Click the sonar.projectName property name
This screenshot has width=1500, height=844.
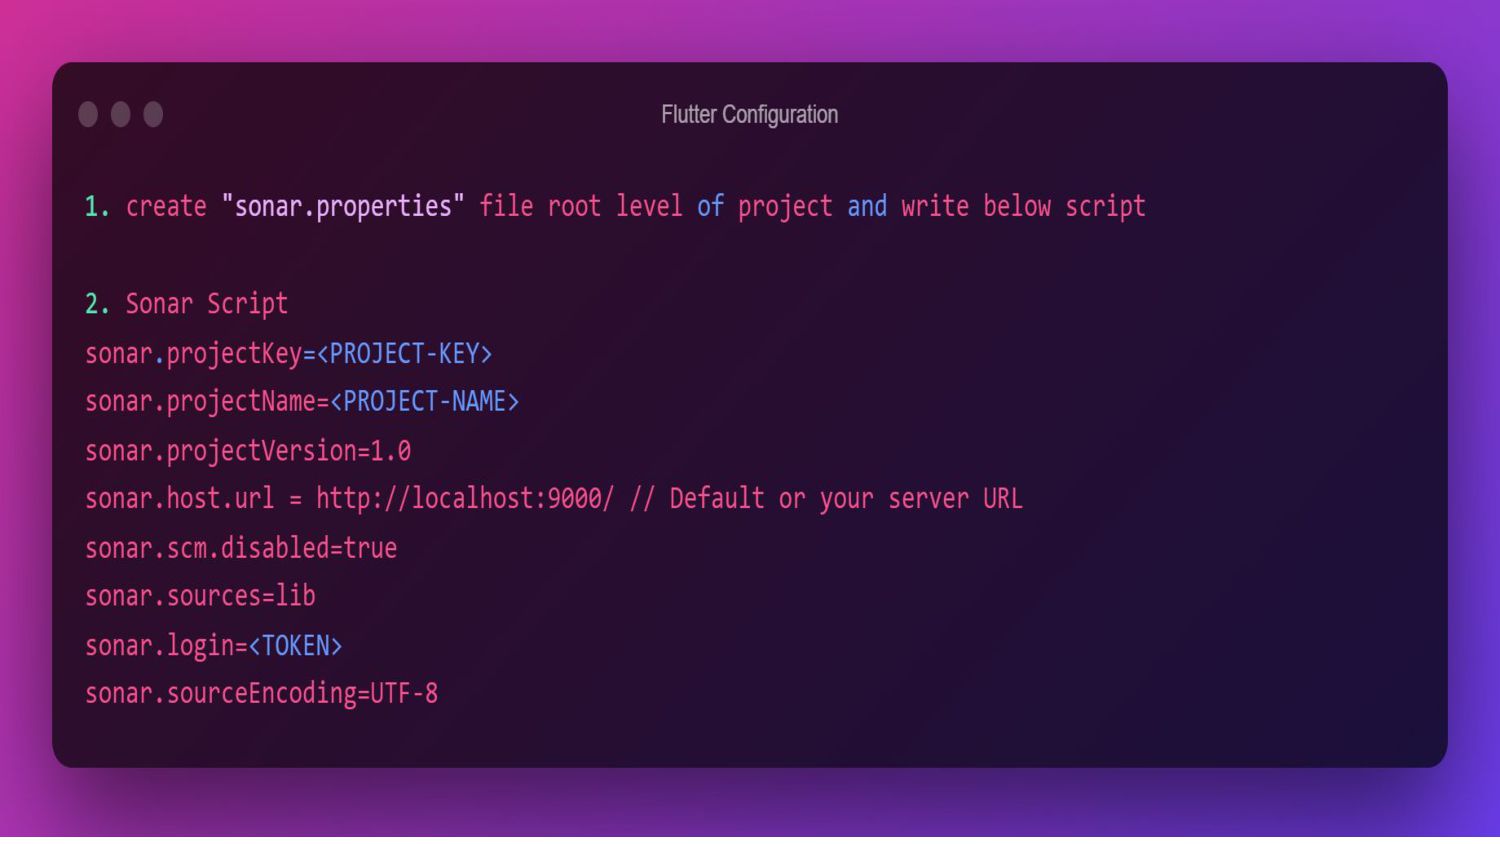(200, 401)
